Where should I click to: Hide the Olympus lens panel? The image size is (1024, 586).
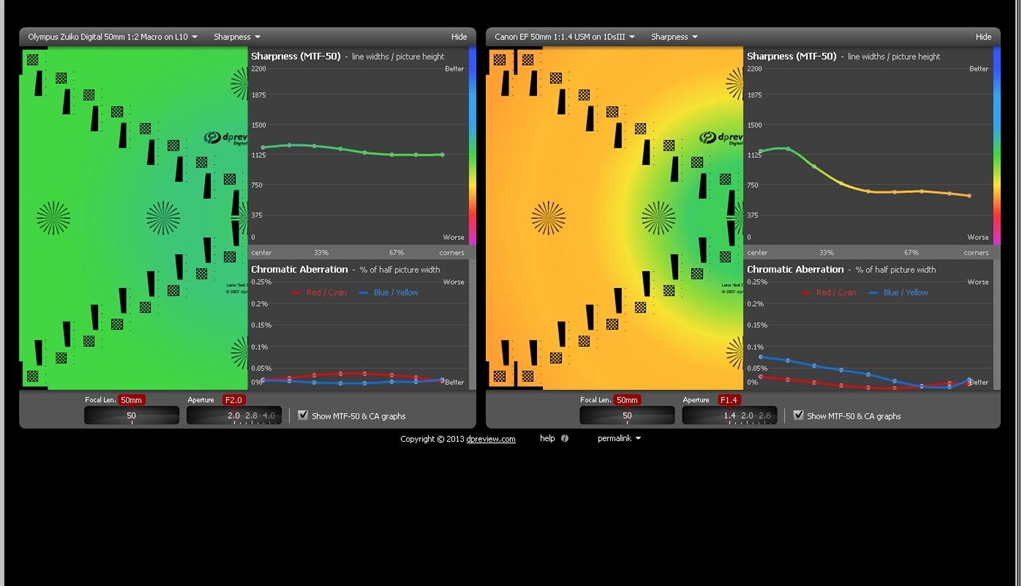(x=459, y=37)
